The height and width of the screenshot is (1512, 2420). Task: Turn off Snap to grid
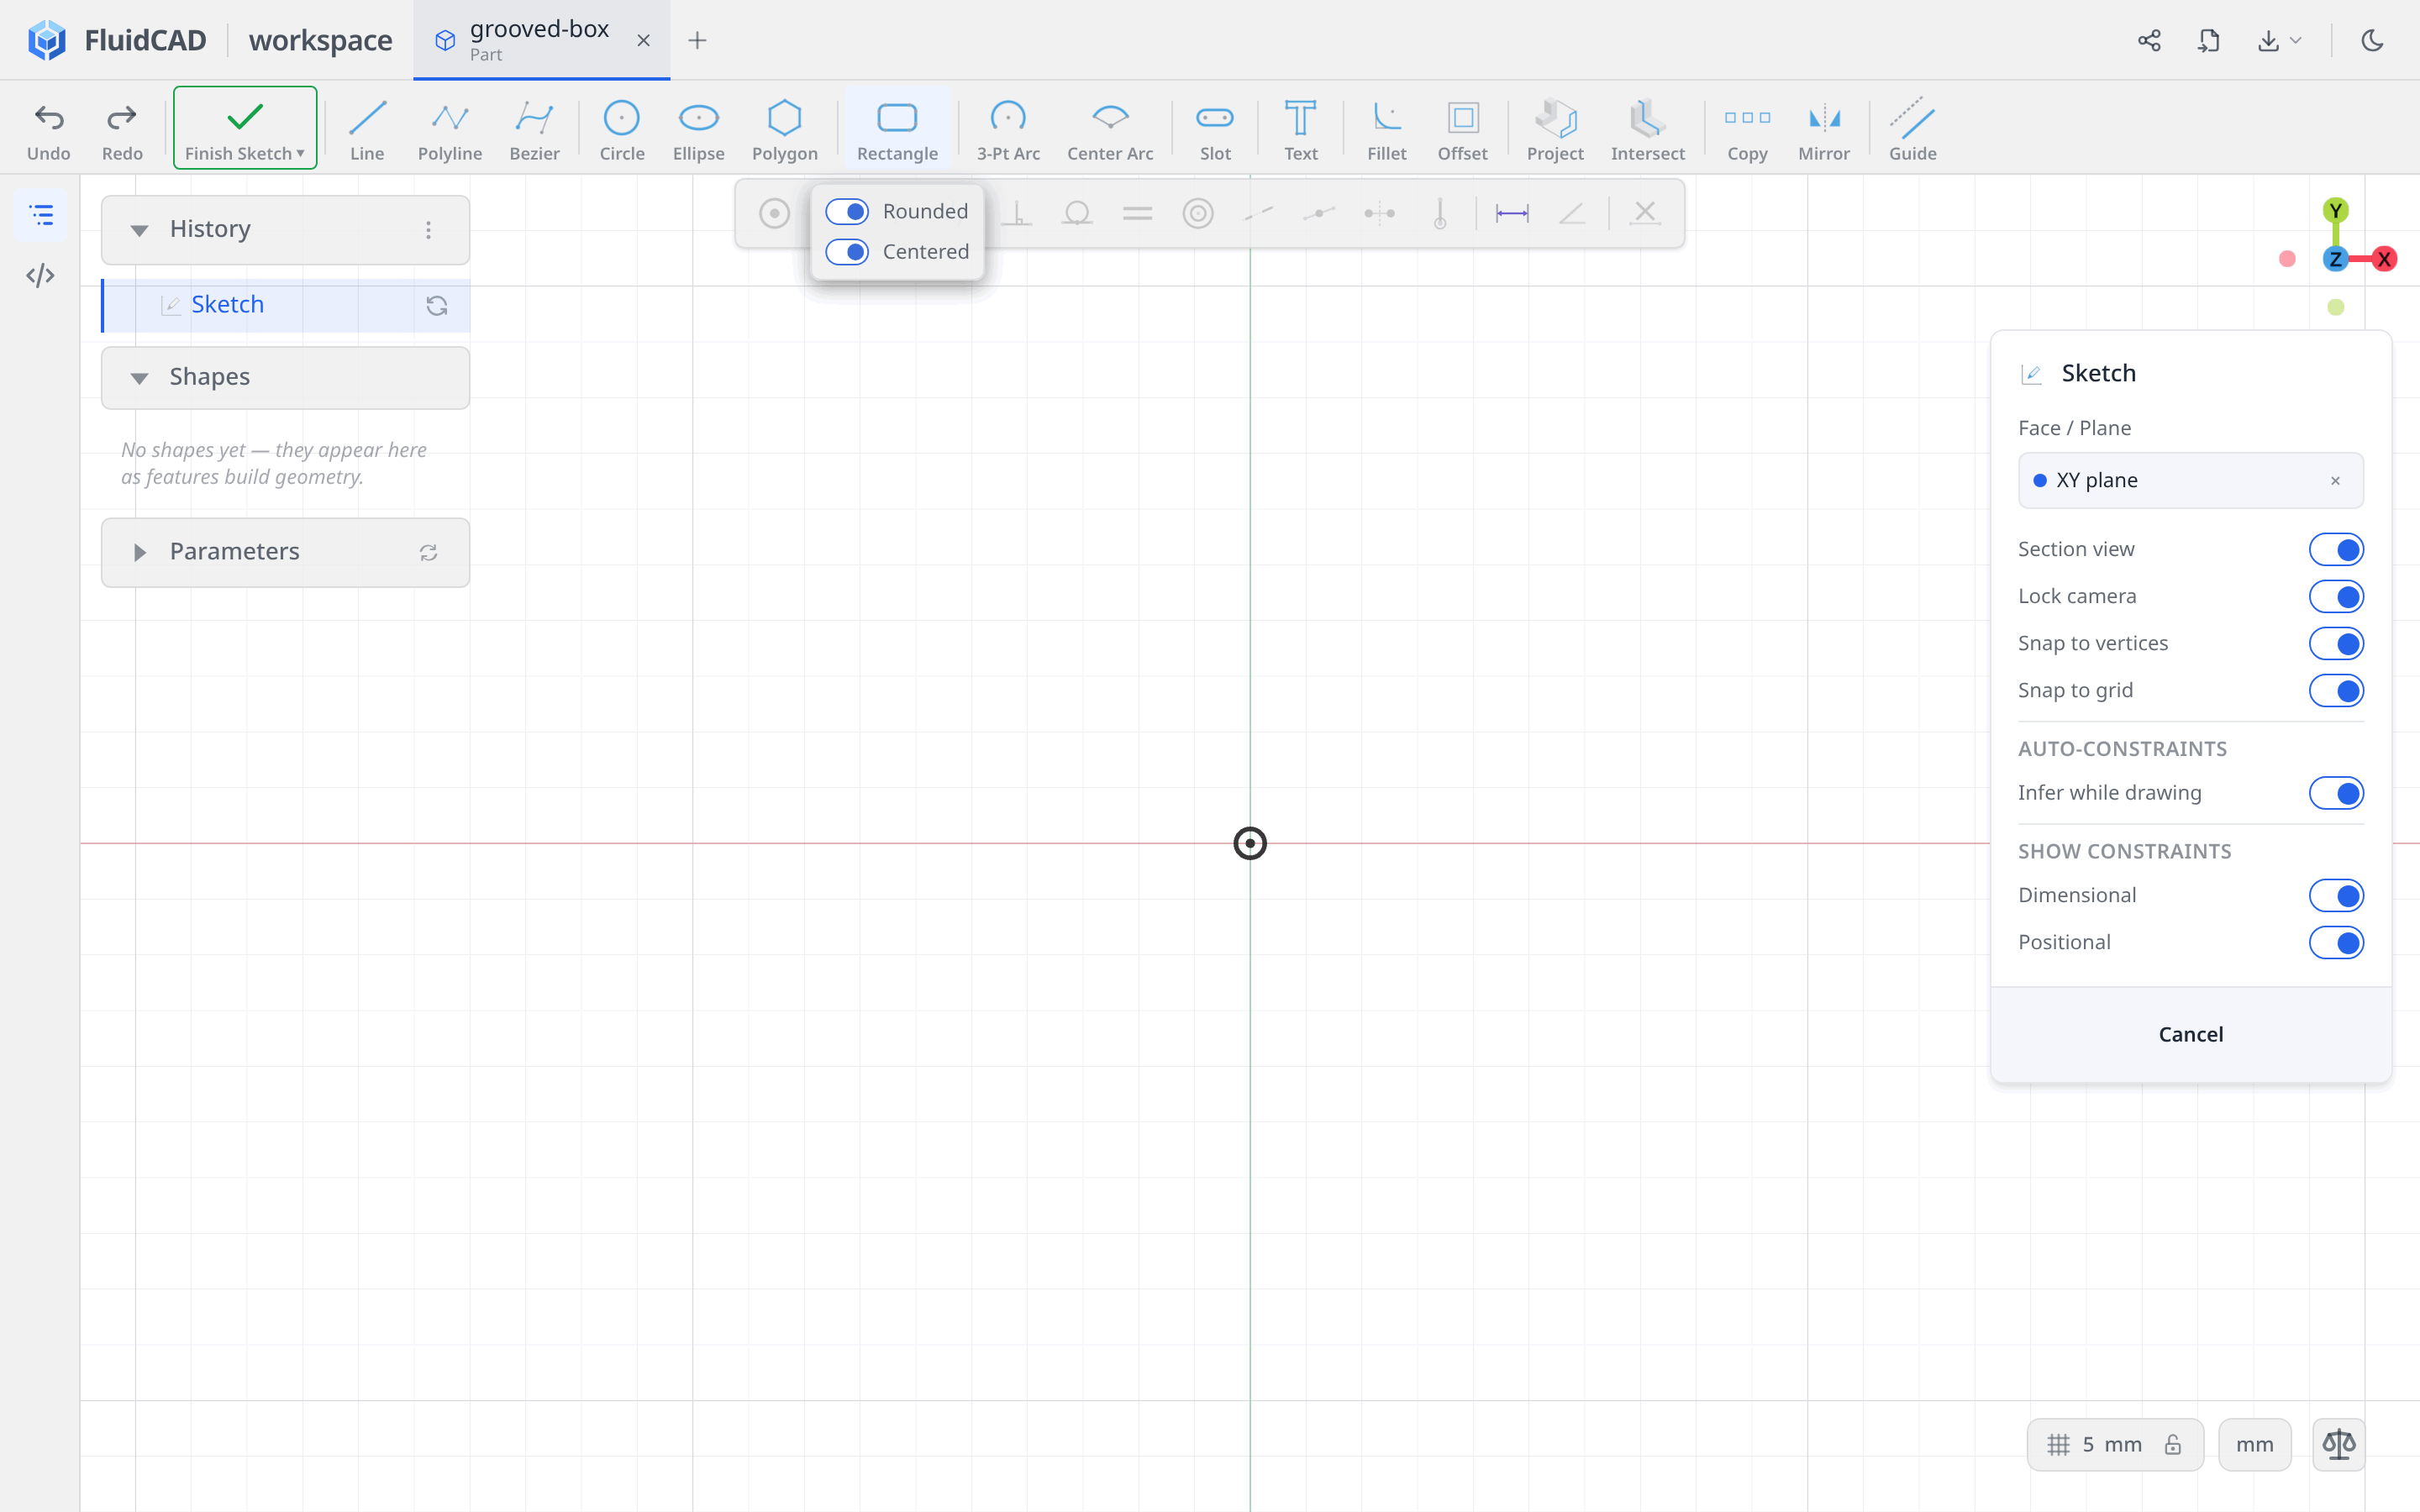click(2336, 690)
